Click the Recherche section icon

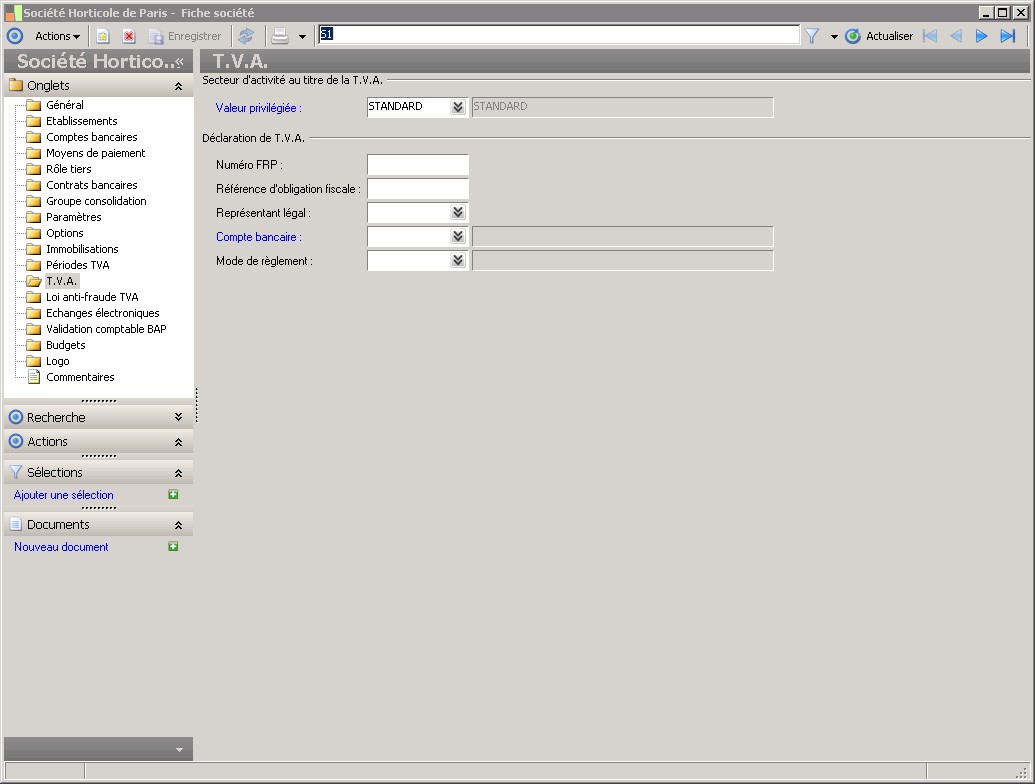16,417
